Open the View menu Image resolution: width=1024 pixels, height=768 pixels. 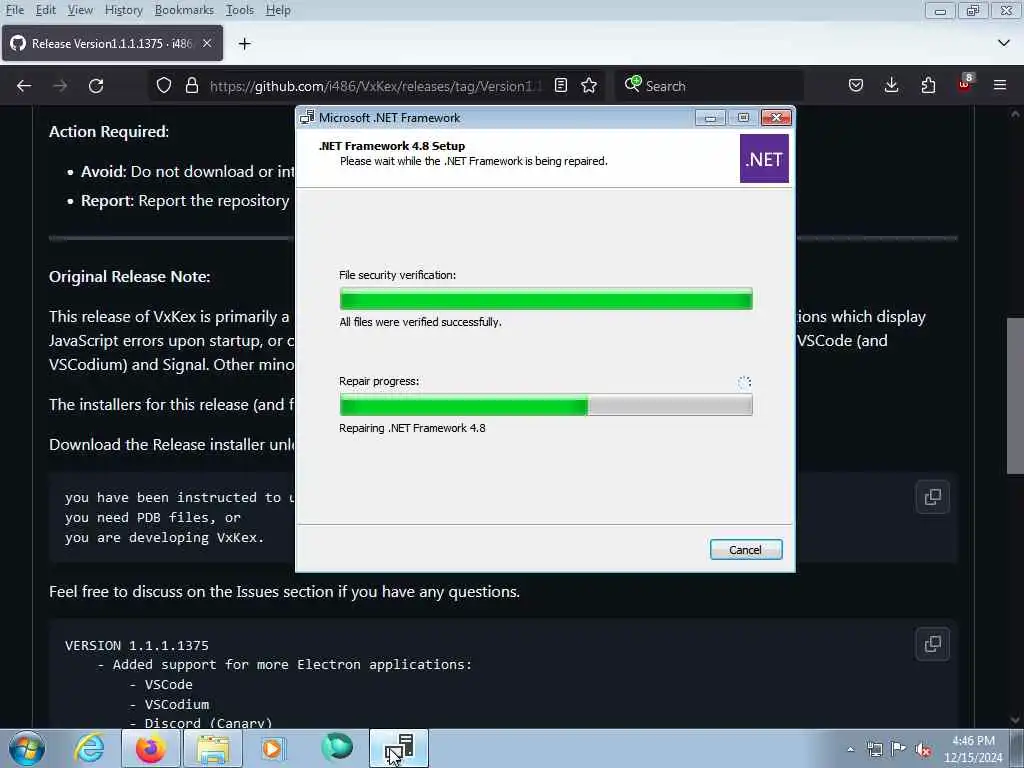(x=80, y=10)
